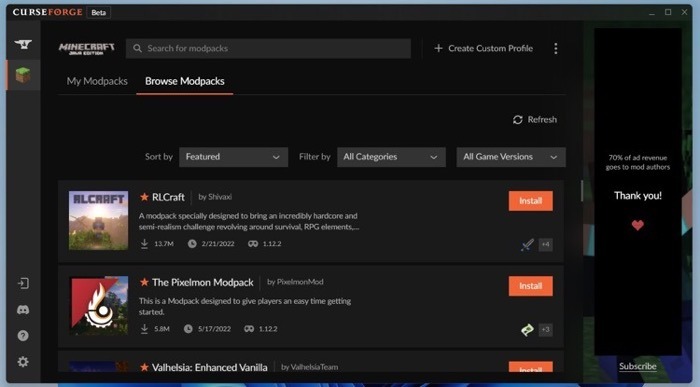The width and height of the screenshot is (700, 387).
Task: Click author name Shivaxi
Action: [x=220, y=197]
